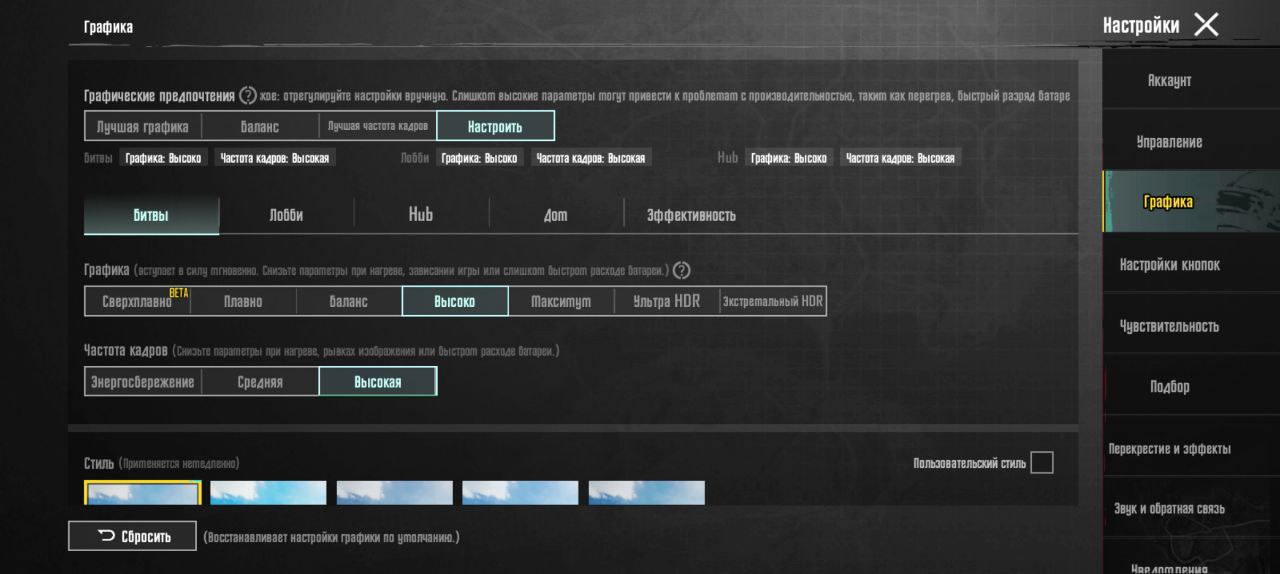
Task: Switch to Дом tab
Action: [556, 215]
